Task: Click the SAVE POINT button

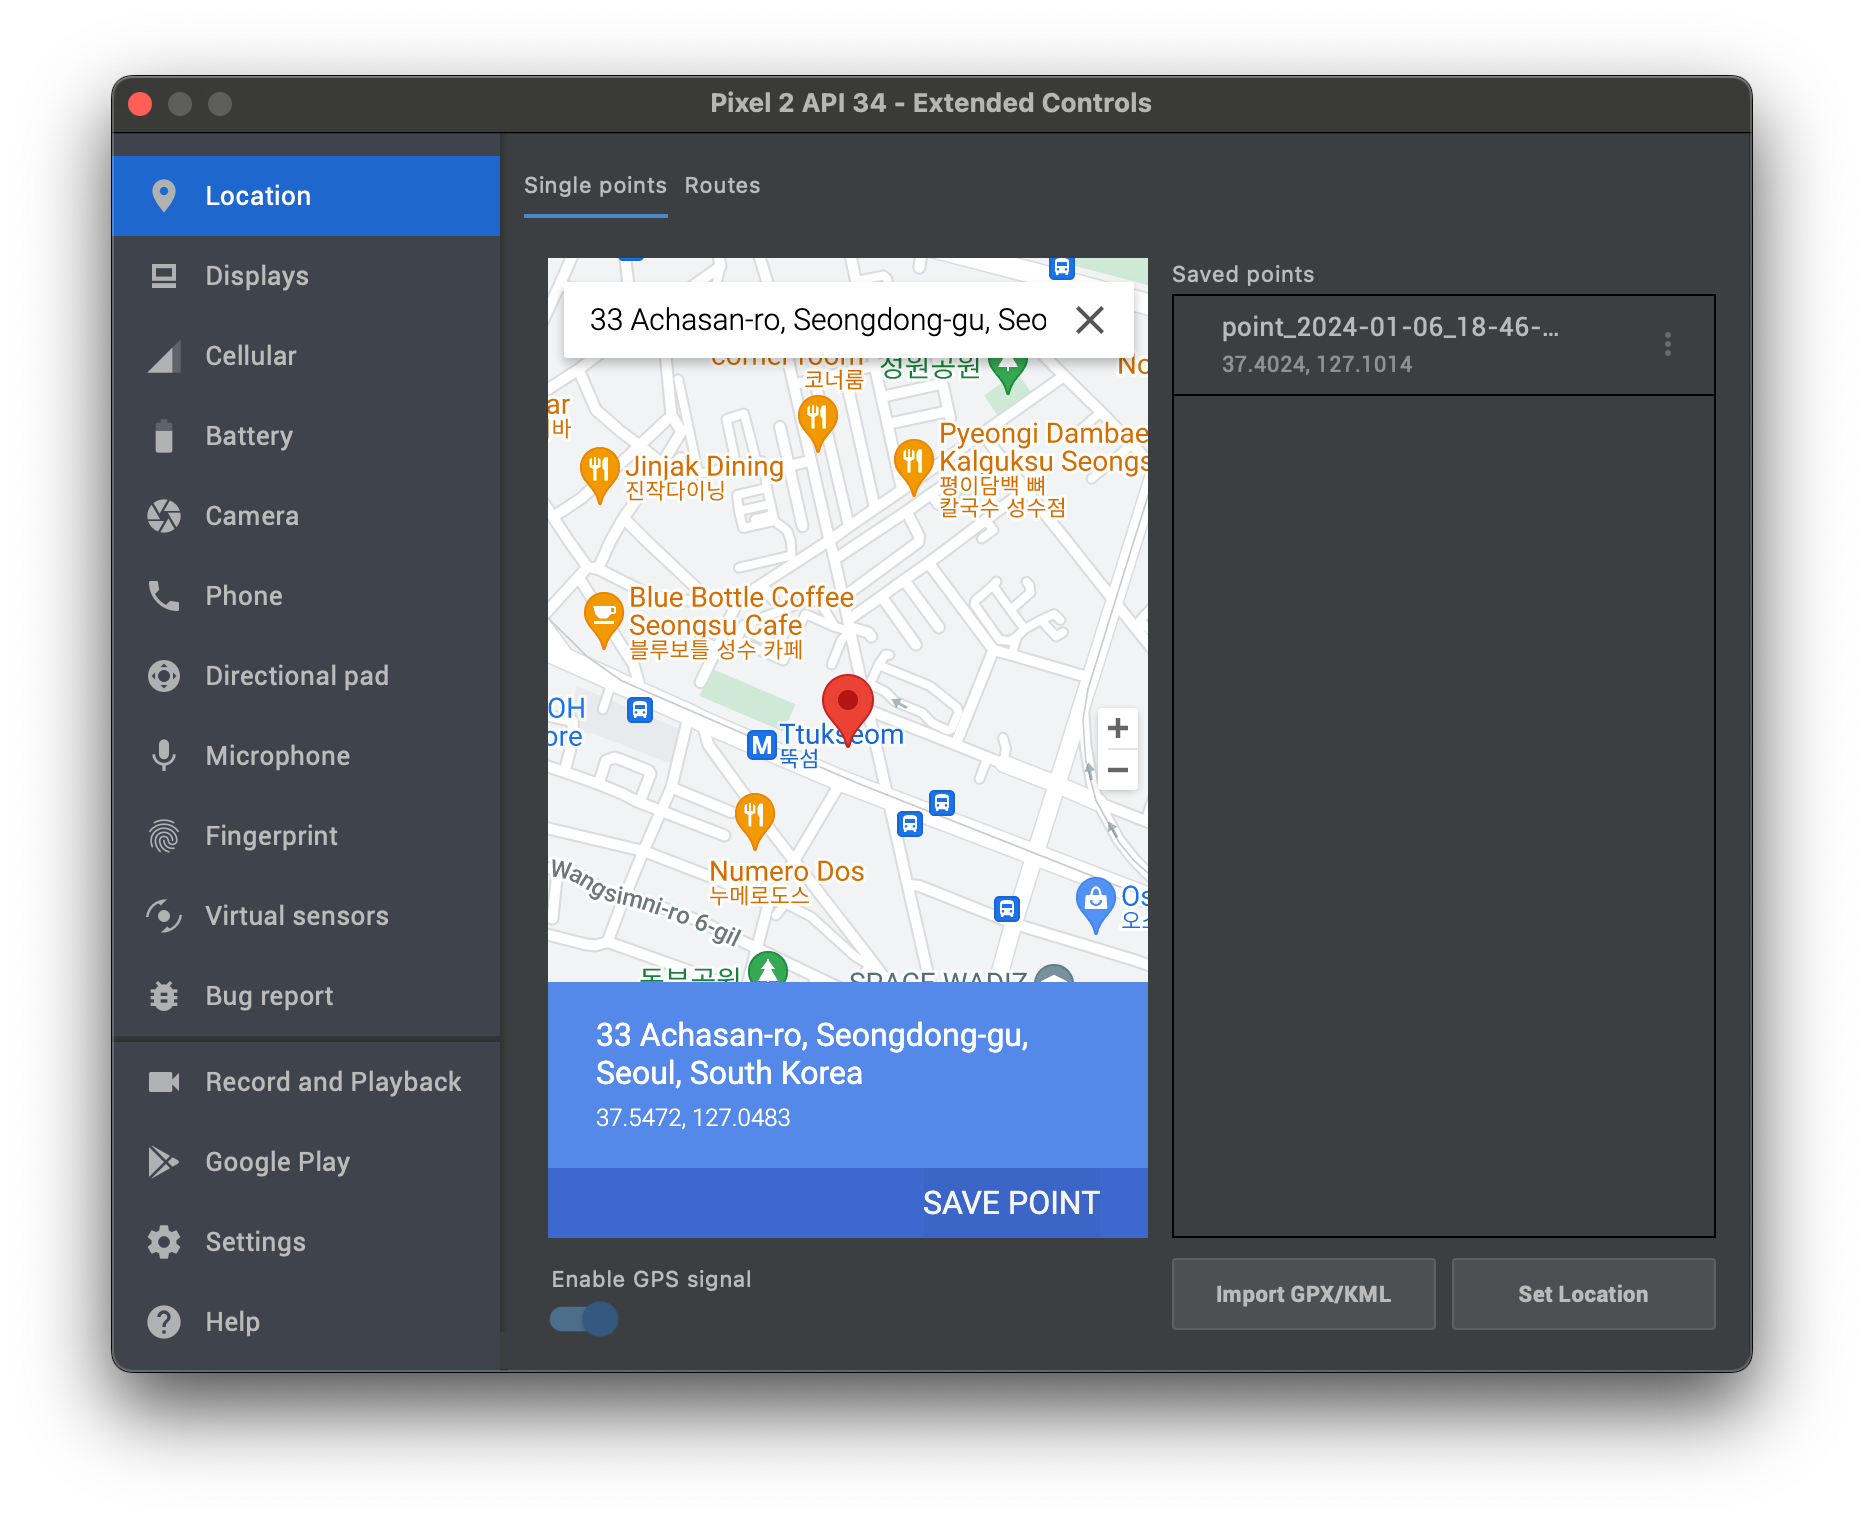Action: pos(1011,1203)
